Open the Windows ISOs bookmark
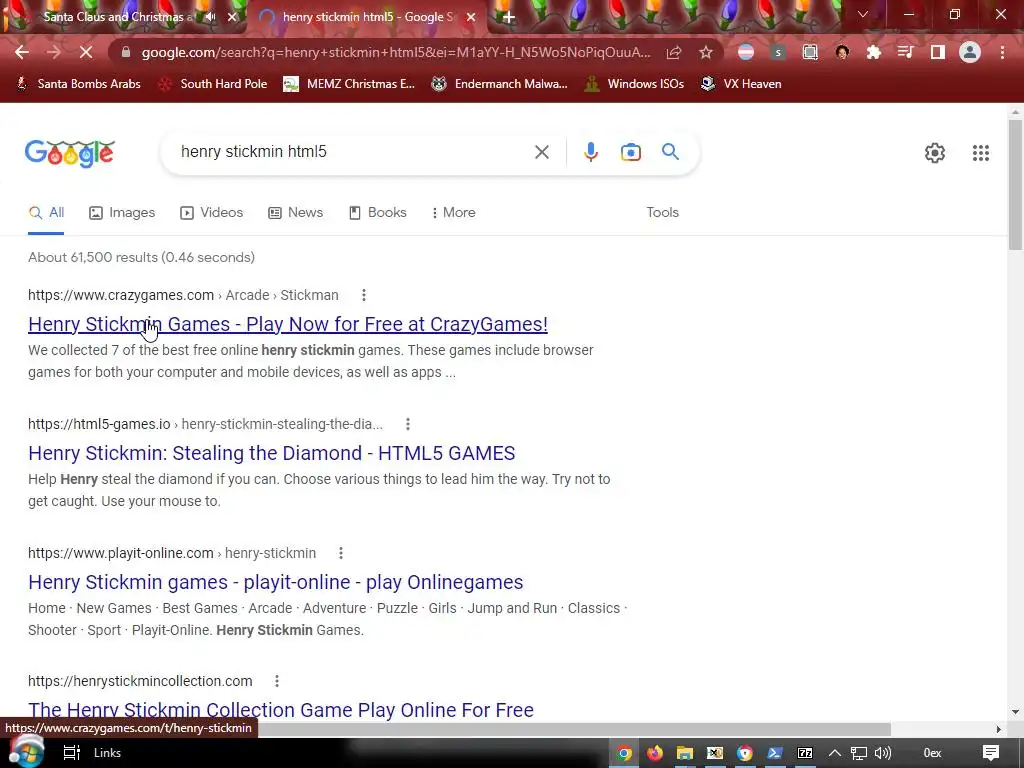Viewport: 1024px width, 768px height. [x=634, y=84]
